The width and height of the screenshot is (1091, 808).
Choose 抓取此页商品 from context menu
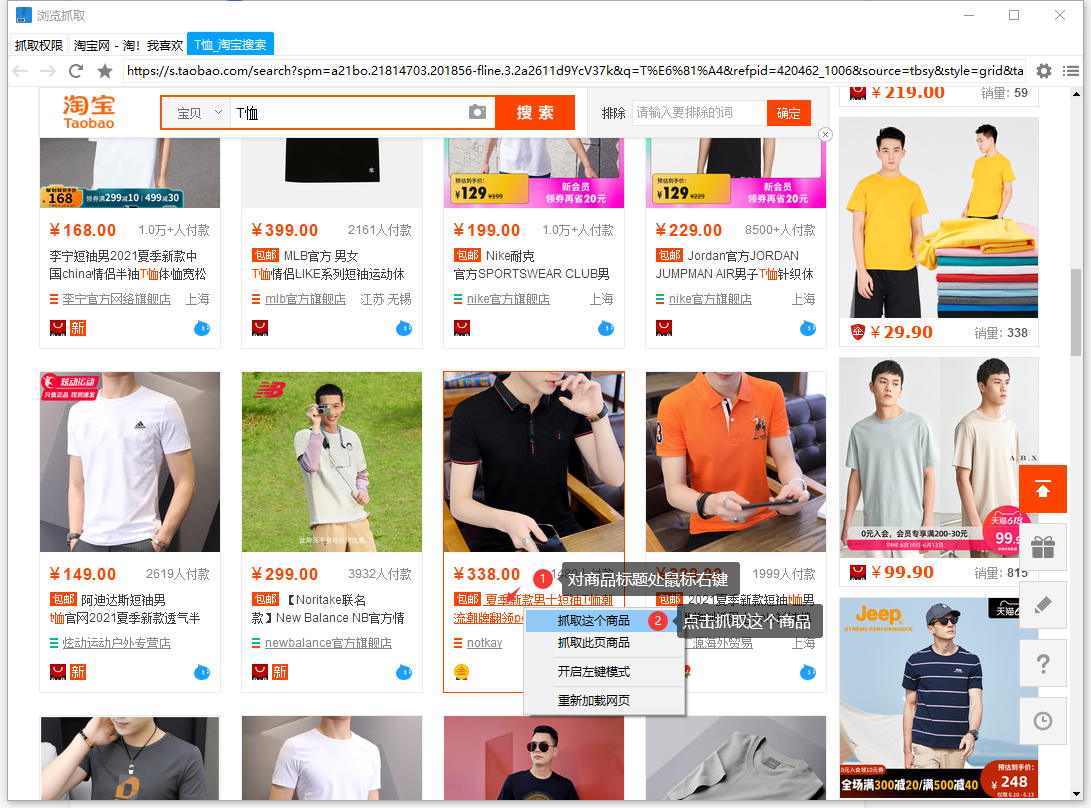[594, 643]
